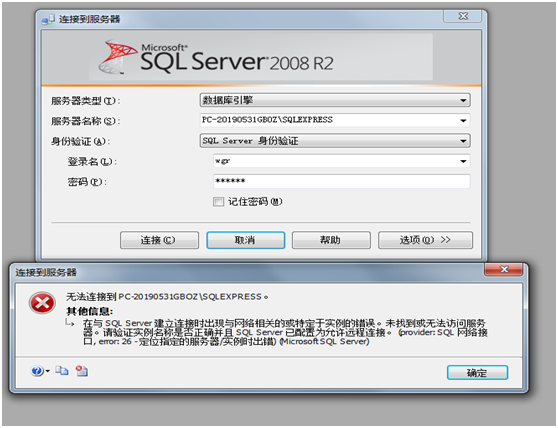Click the show technical details icon

pyautogui.click(x=82, y=371)
